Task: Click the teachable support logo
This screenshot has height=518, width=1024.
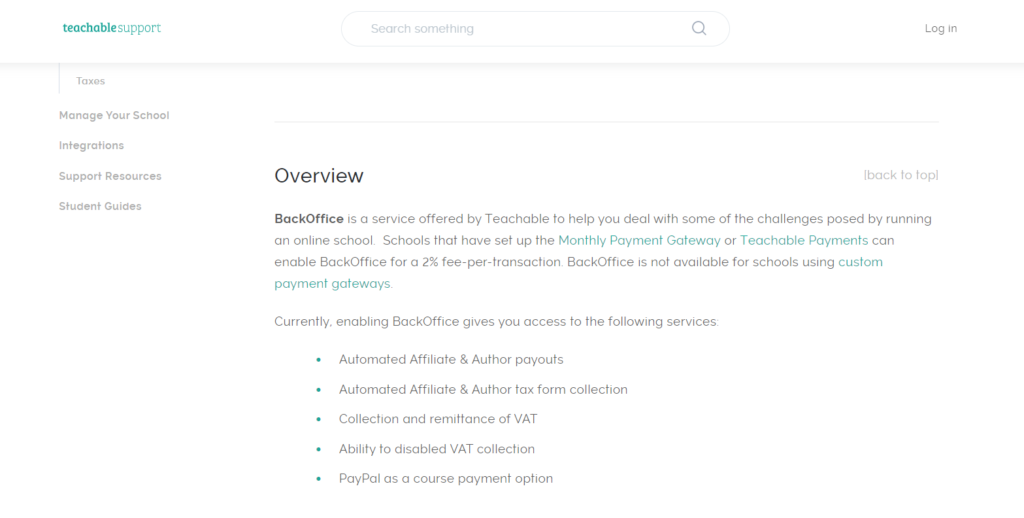Action: tap(112, 28)
